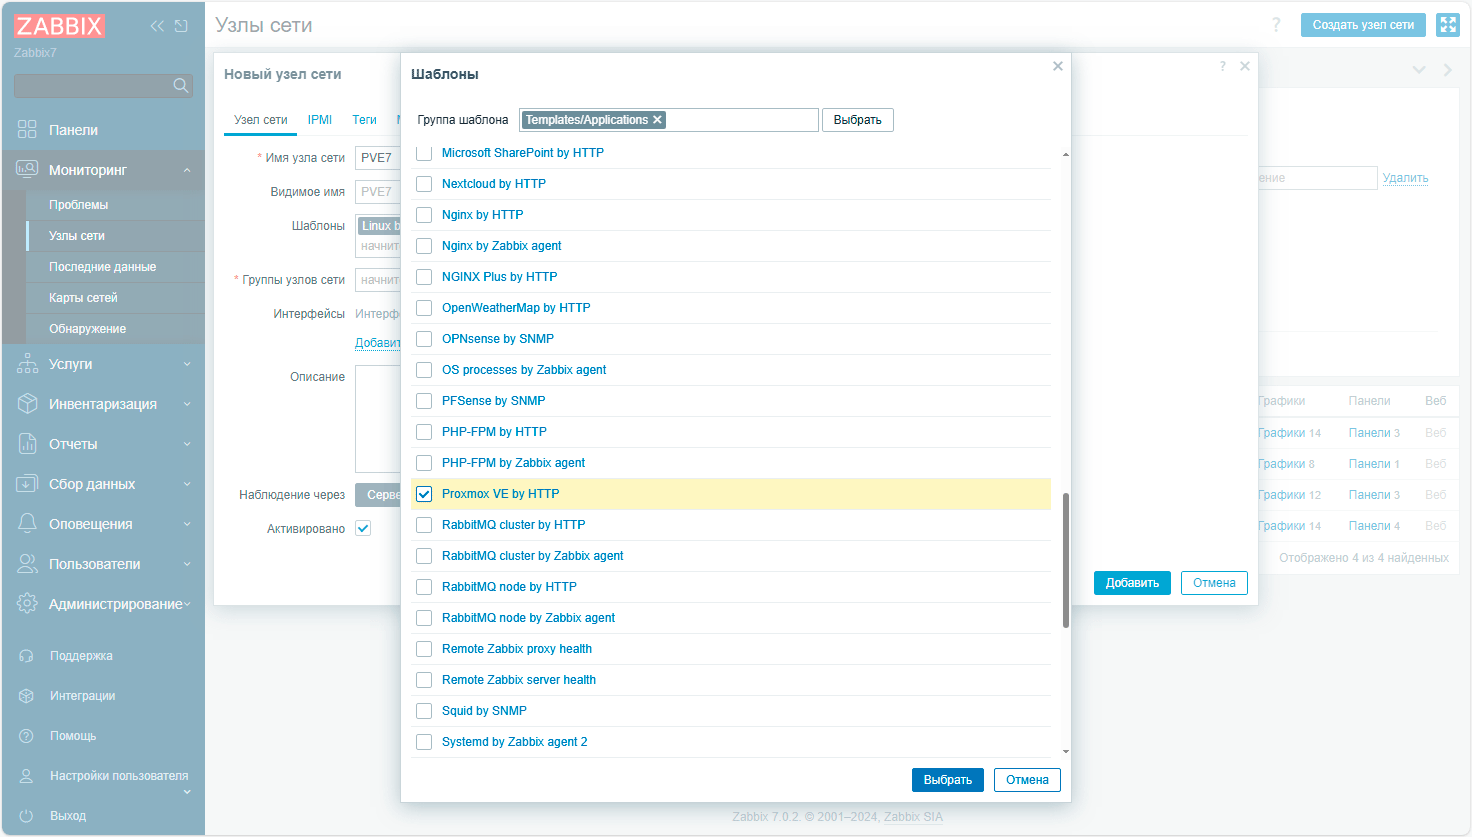Switch to the IPMI tab
This screenshot has height=837, width=1472.
point(320,120)
